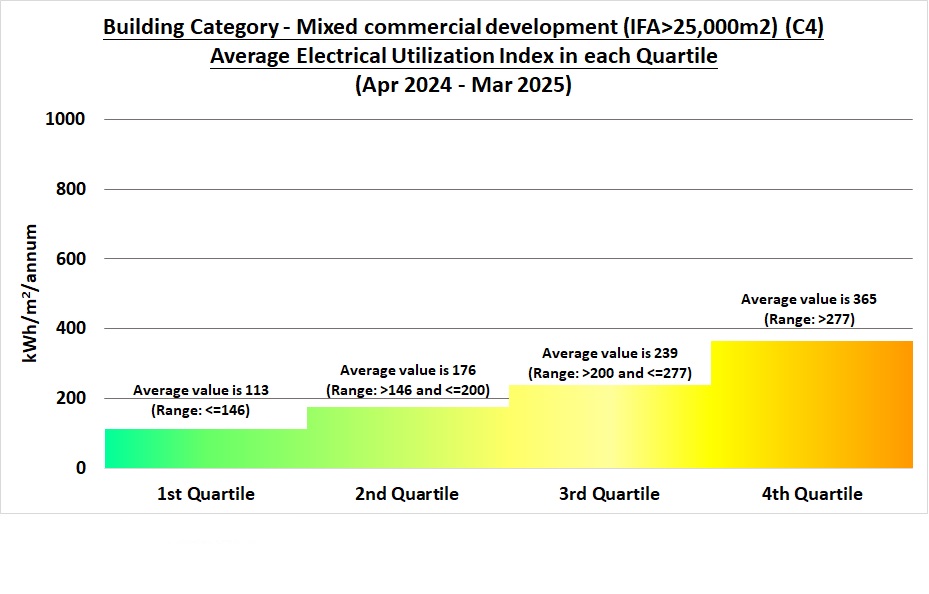
Task: Click the '1st Quartile' axis label
Action: [x=204, y=493]
